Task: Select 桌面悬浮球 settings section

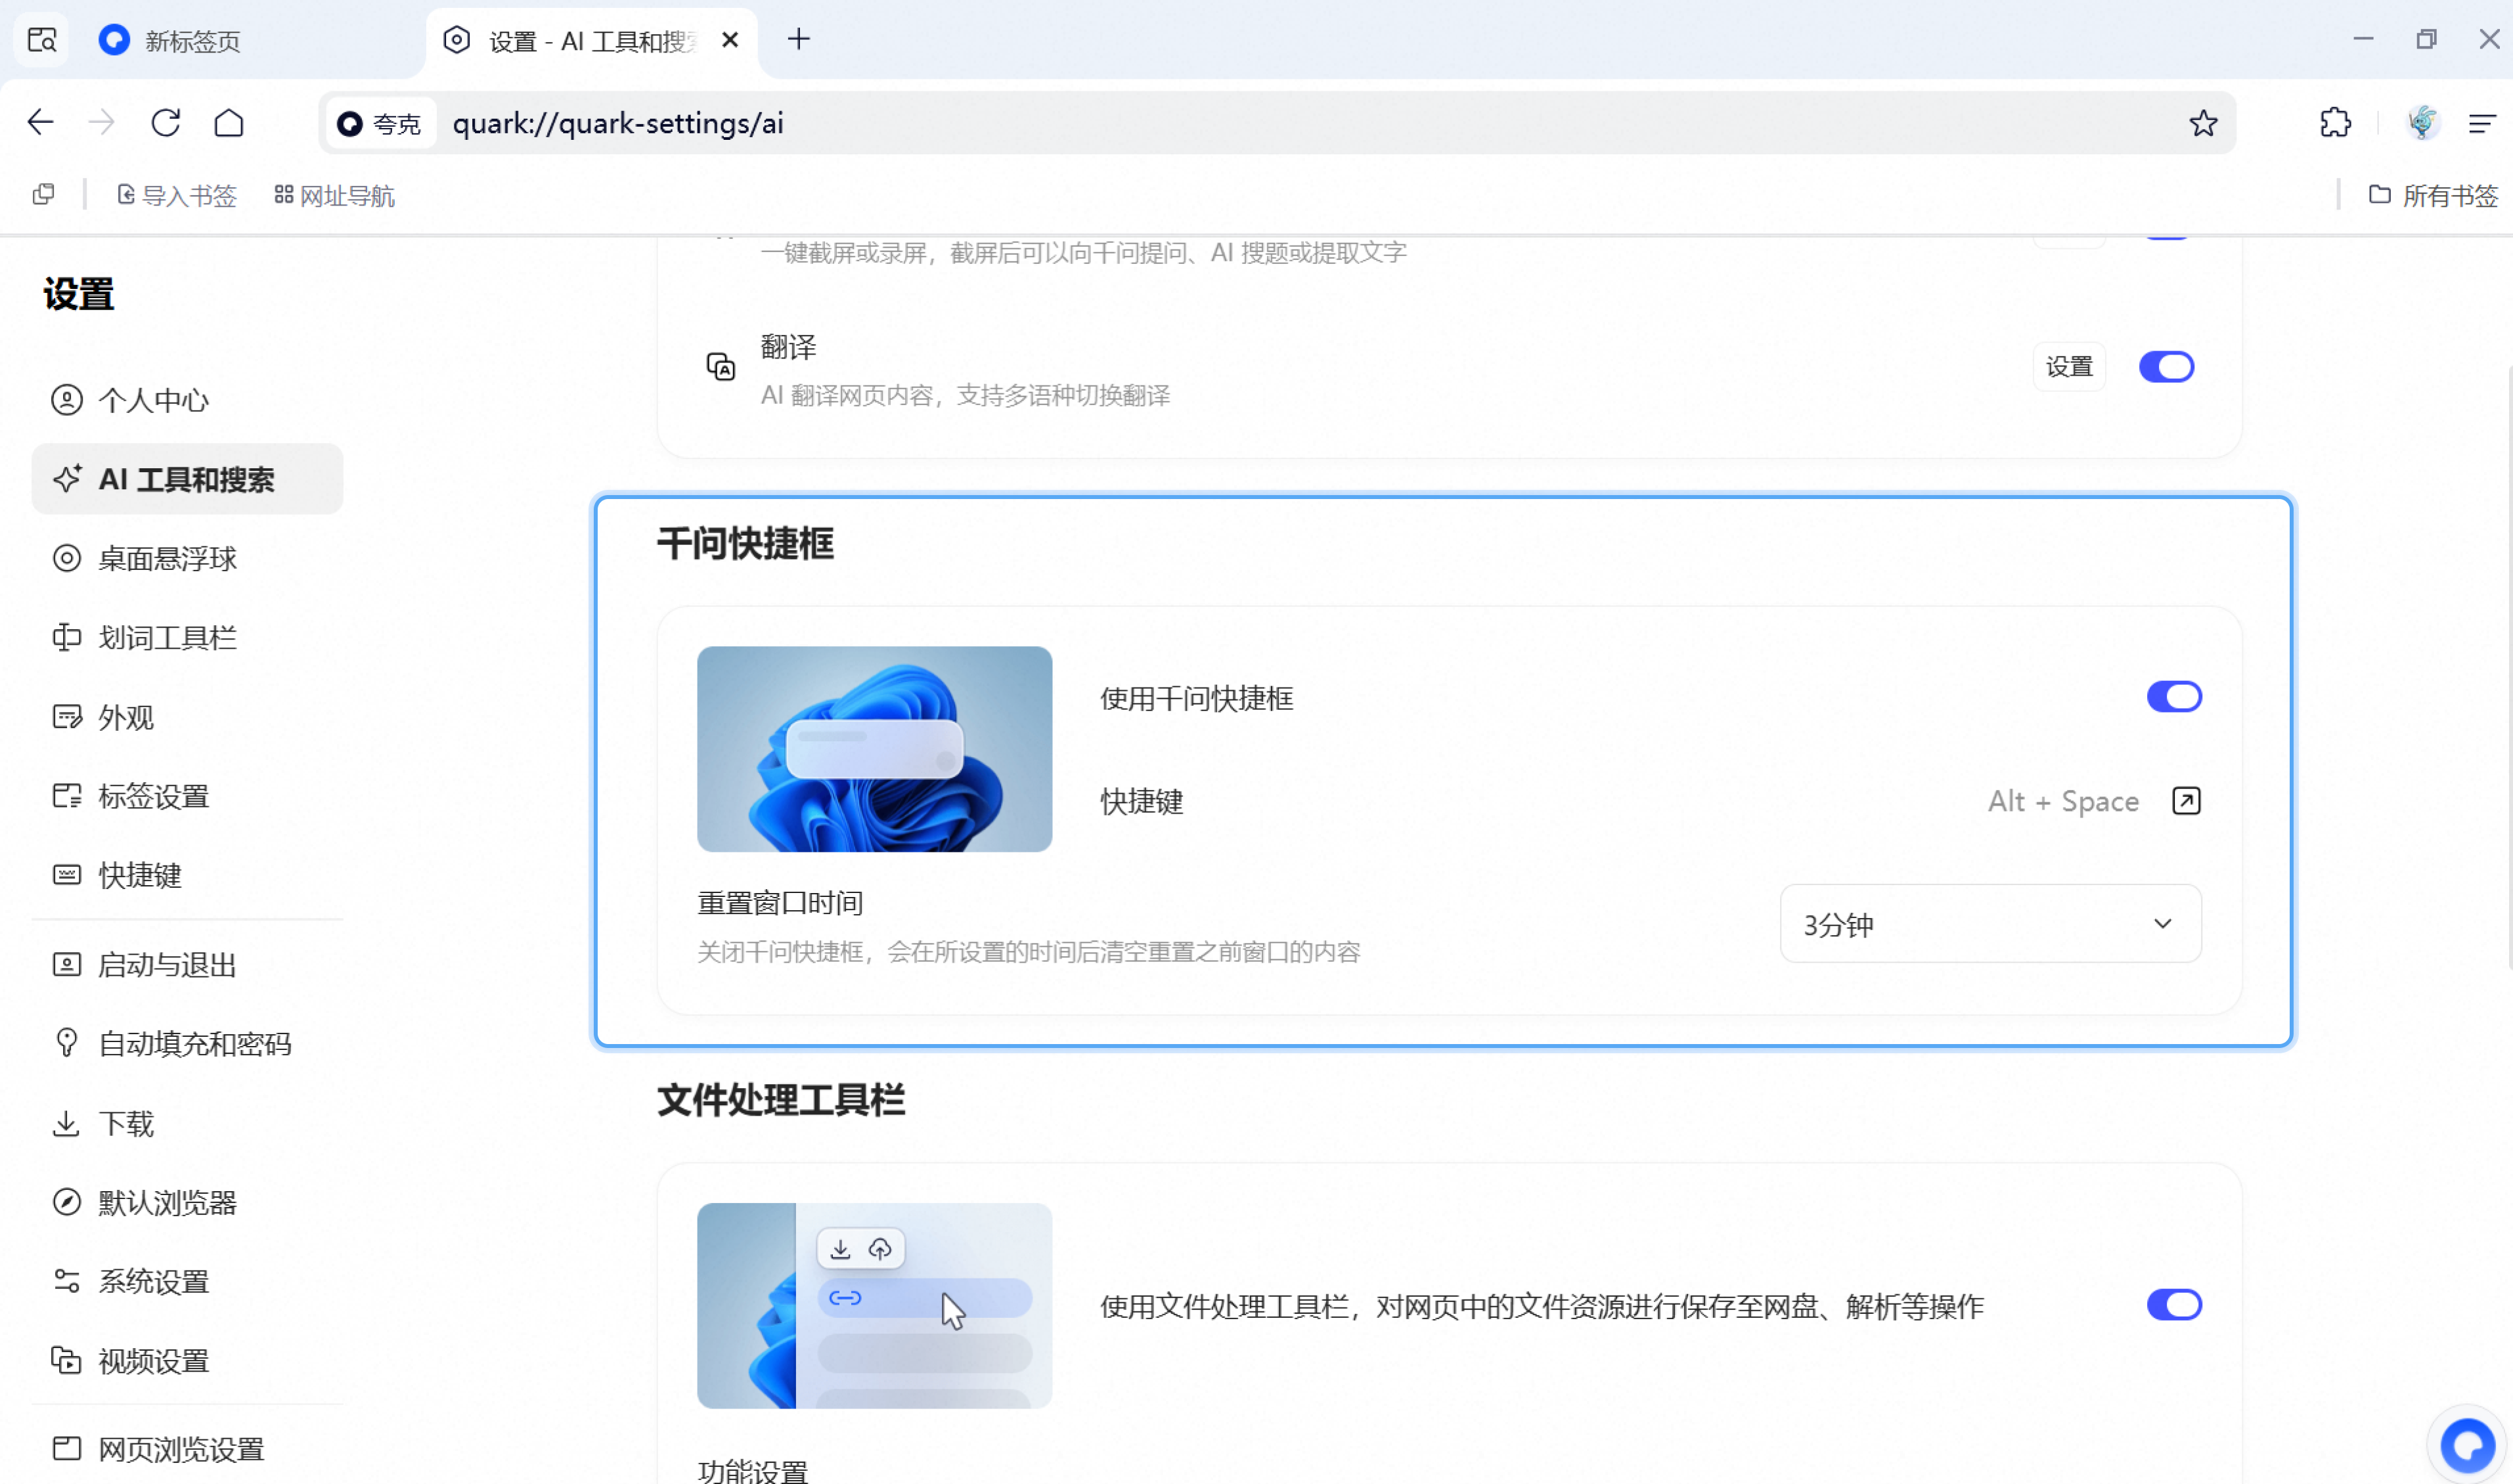Action: coord(187,559)
